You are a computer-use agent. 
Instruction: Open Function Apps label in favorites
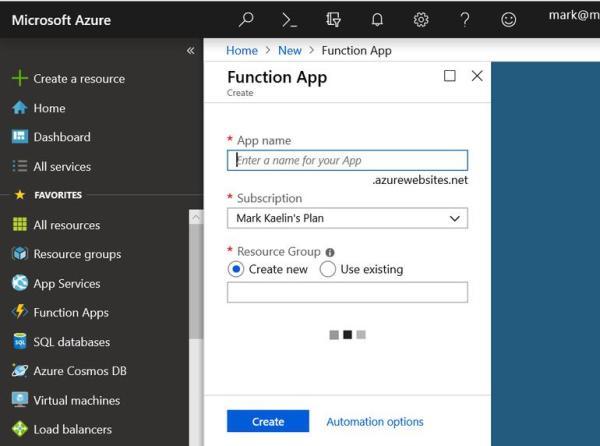[x=71, y=313]
